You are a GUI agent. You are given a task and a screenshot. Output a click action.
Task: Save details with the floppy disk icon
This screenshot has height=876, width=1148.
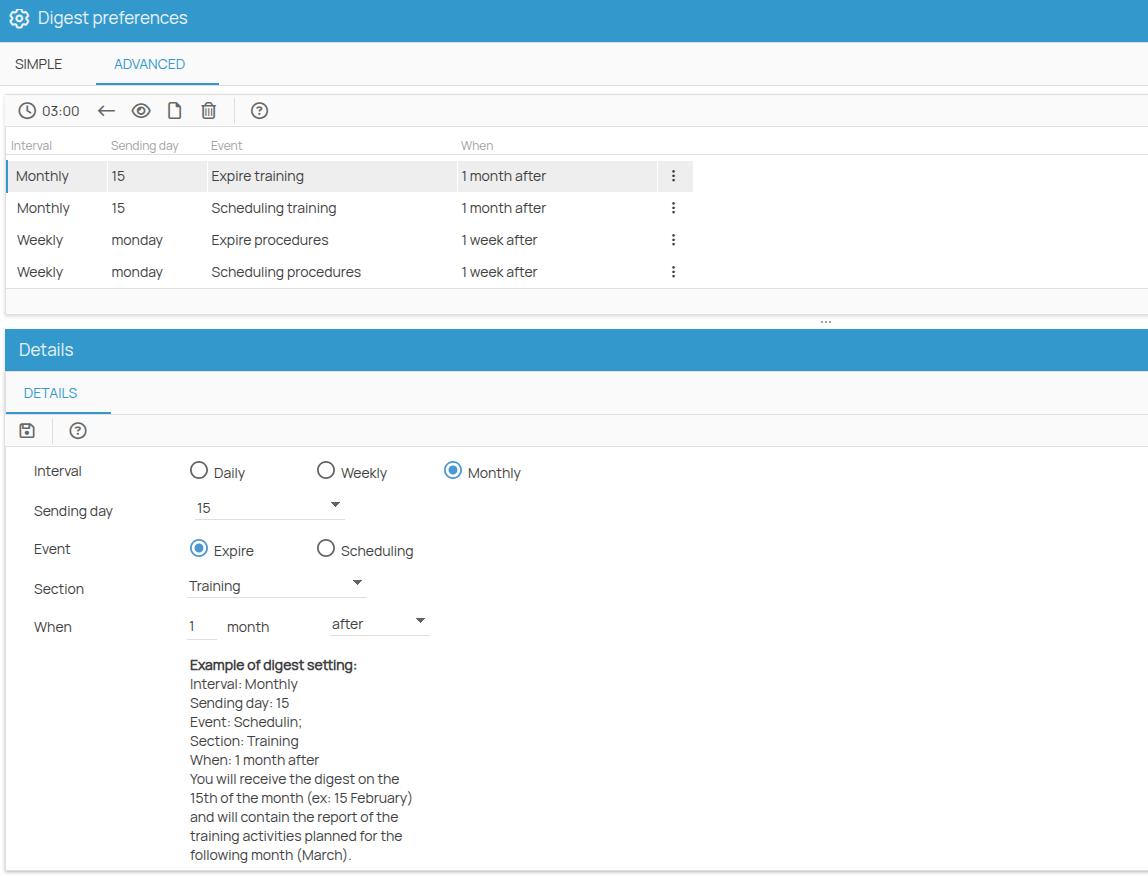coord(26,430)
